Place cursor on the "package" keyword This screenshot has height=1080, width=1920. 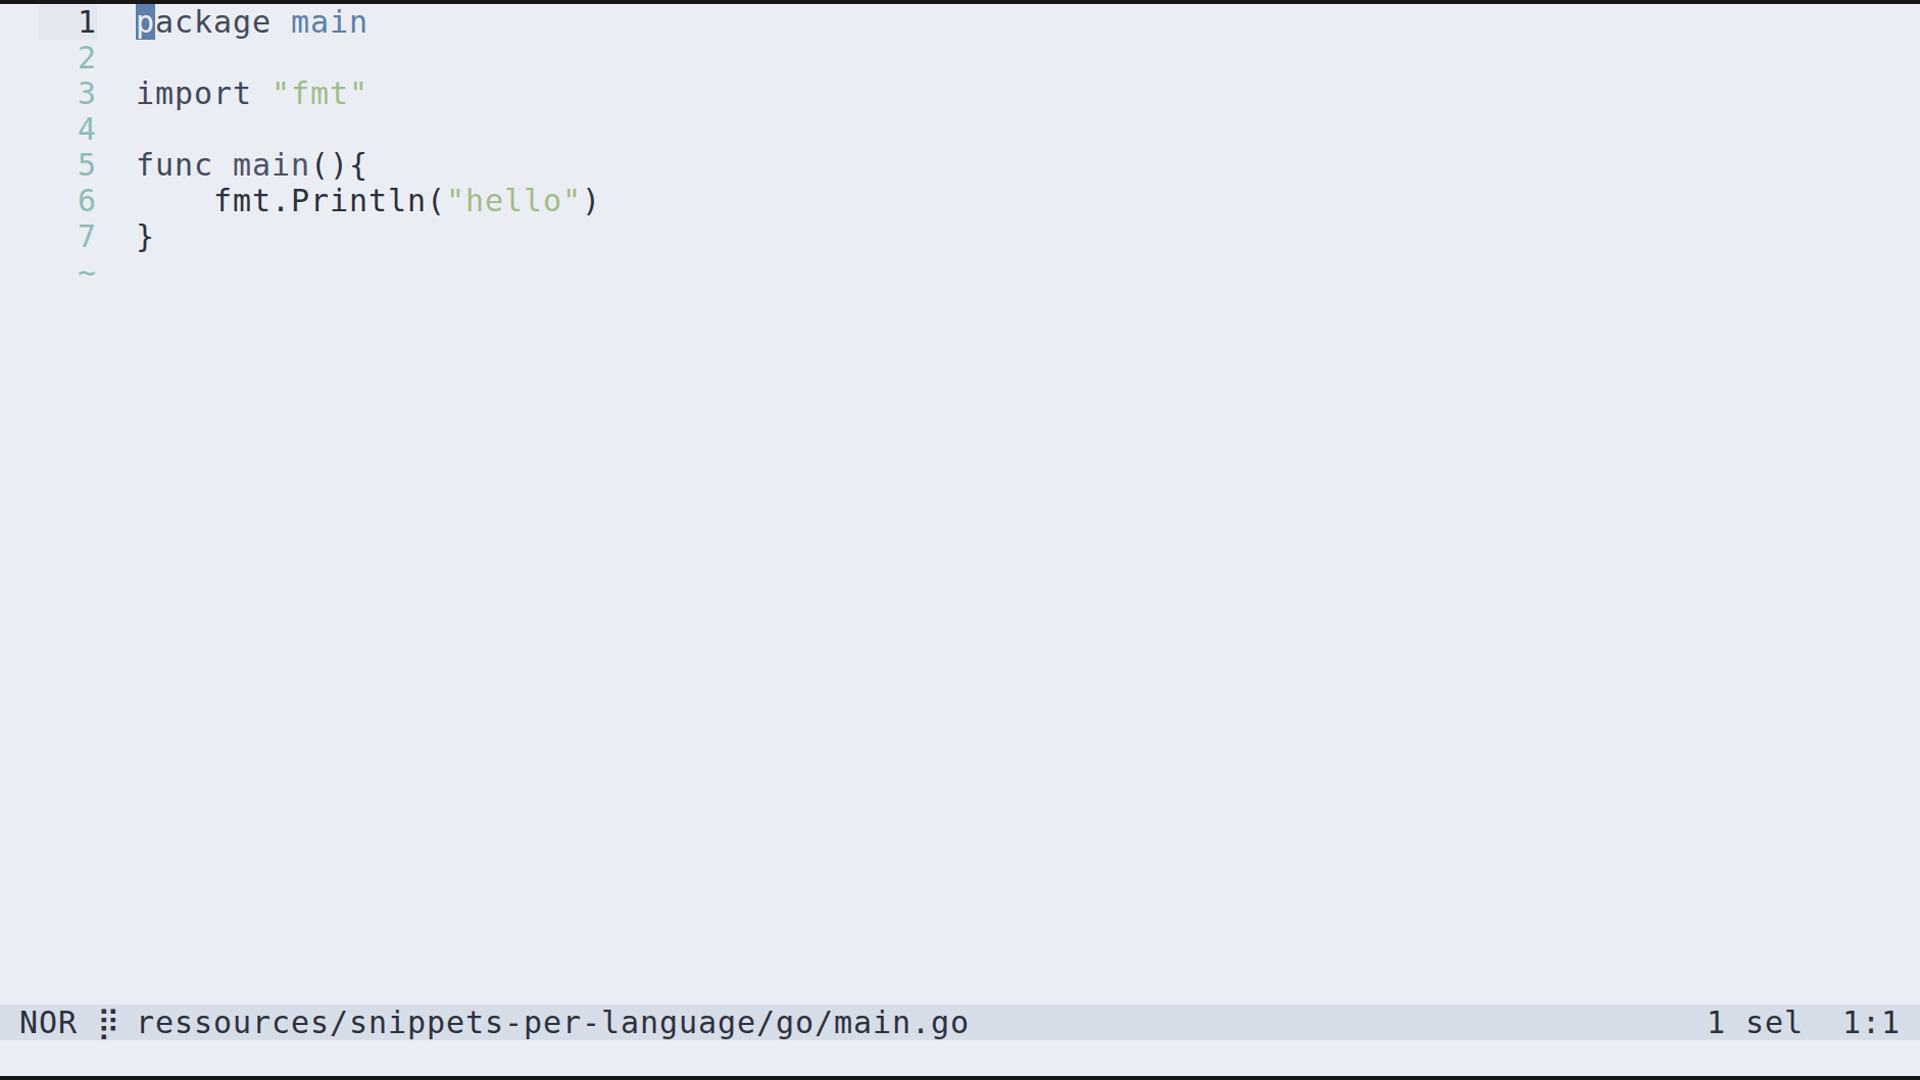click(x=203, y=22)
